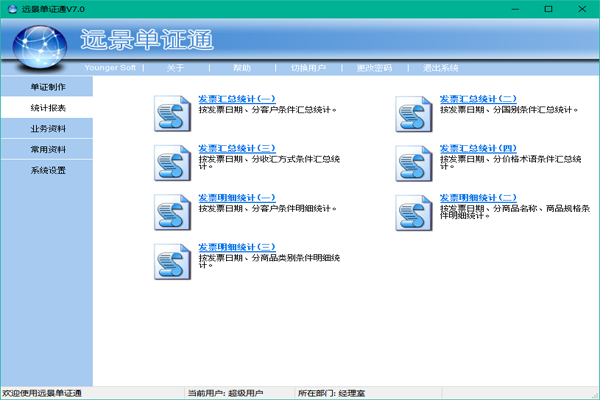This screenshot has width=600, height=400.
Task: Open the 发票汇总统计(二) link
Action: click(x=478, y=99)
